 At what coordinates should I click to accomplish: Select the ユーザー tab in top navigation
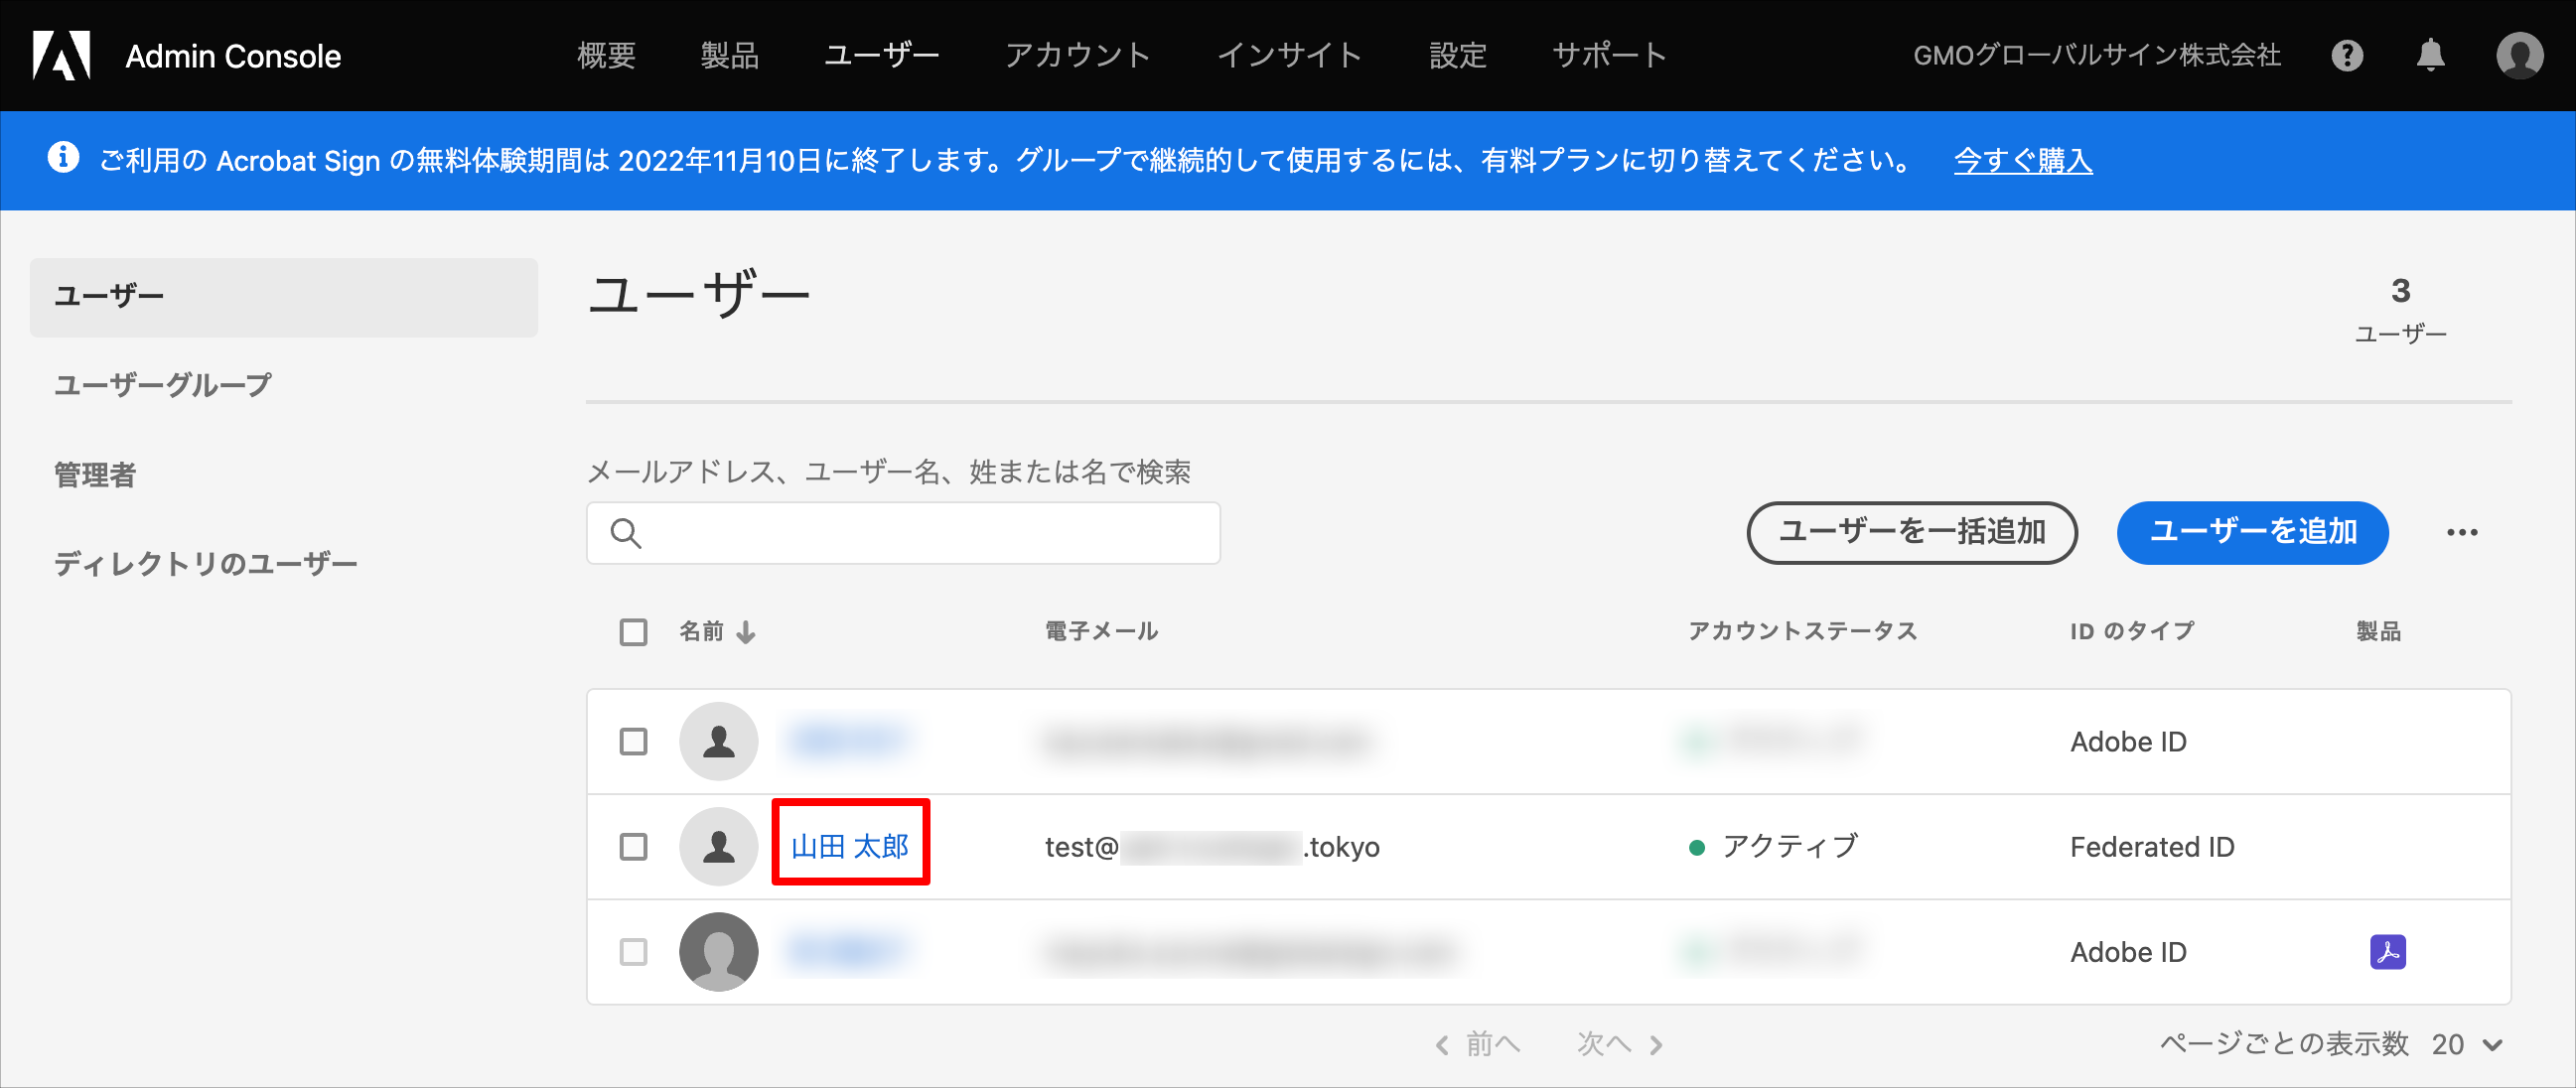(x=881, y=55)
